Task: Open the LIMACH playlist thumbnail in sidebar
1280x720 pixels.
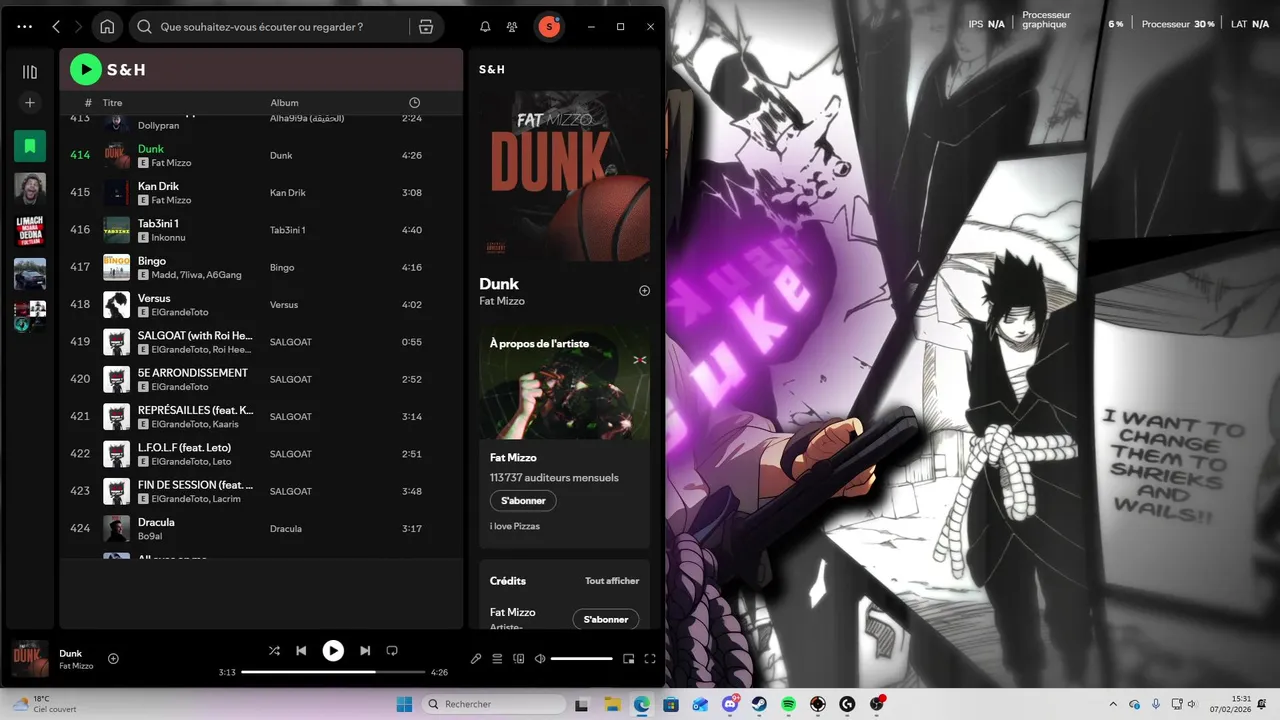Action: tap(30, 231)
